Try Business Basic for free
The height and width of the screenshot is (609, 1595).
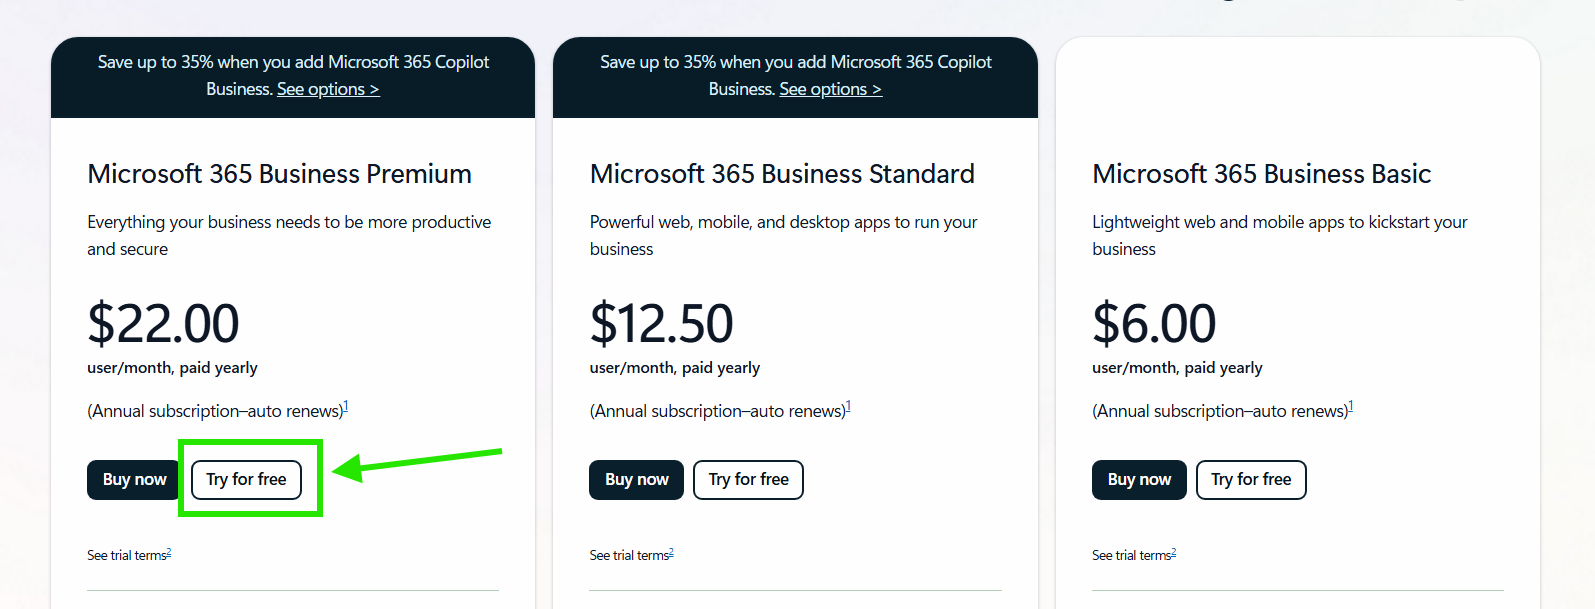coord(1251,480)
